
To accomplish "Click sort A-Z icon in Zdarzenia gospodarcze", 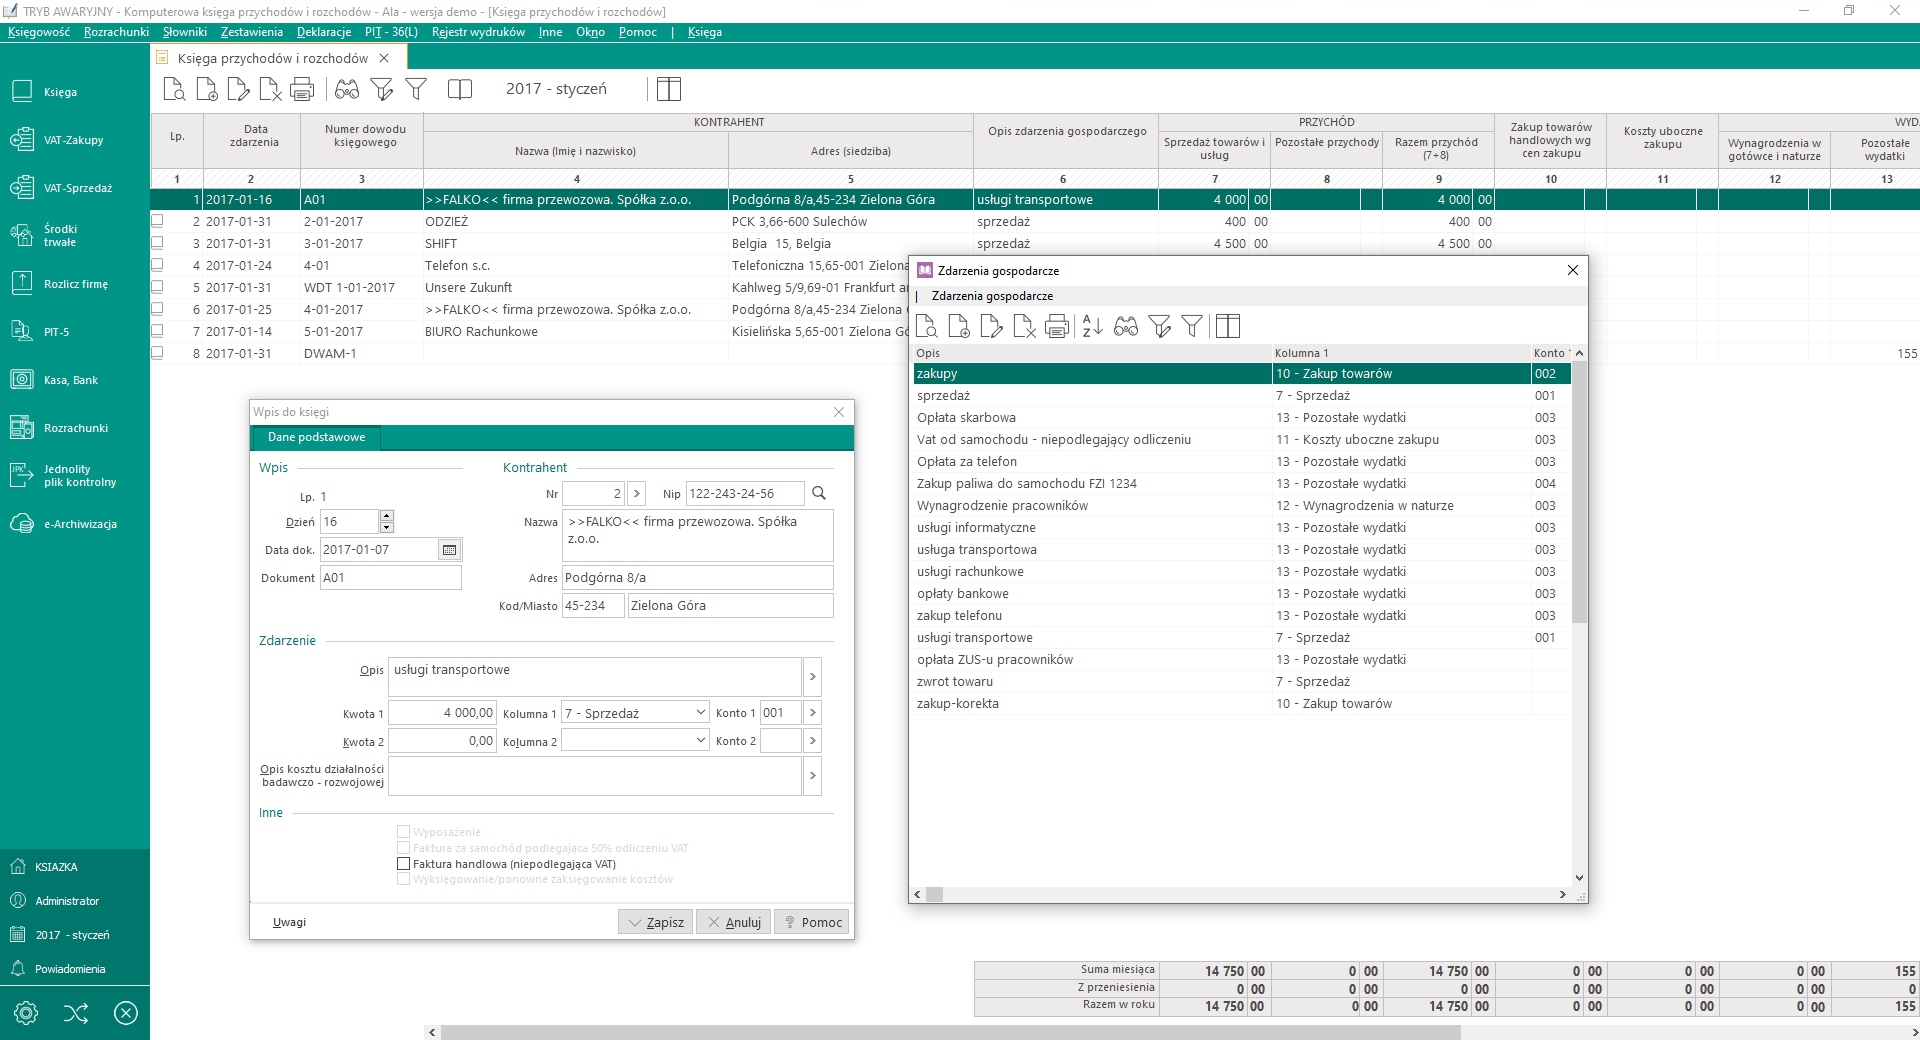I will (1092, 326).
